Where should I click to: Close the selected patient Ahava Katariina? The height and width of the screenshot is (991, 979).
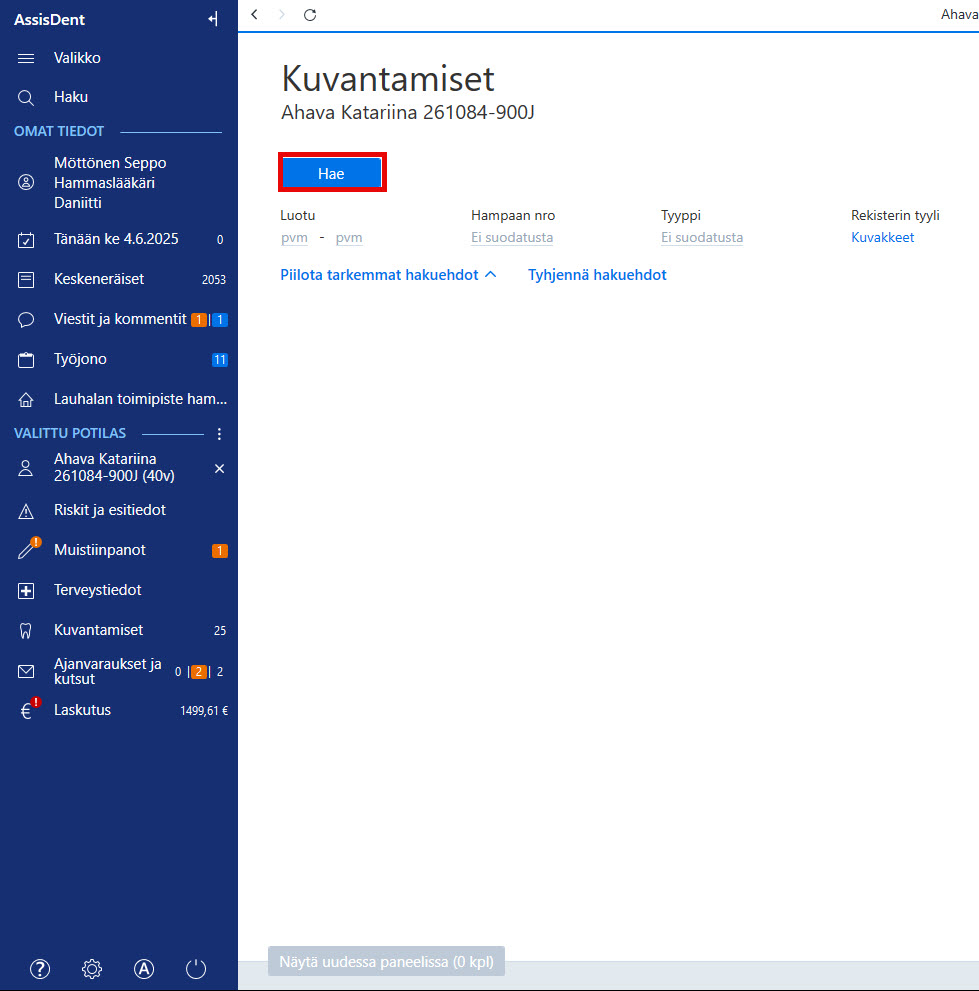[219, 468]
